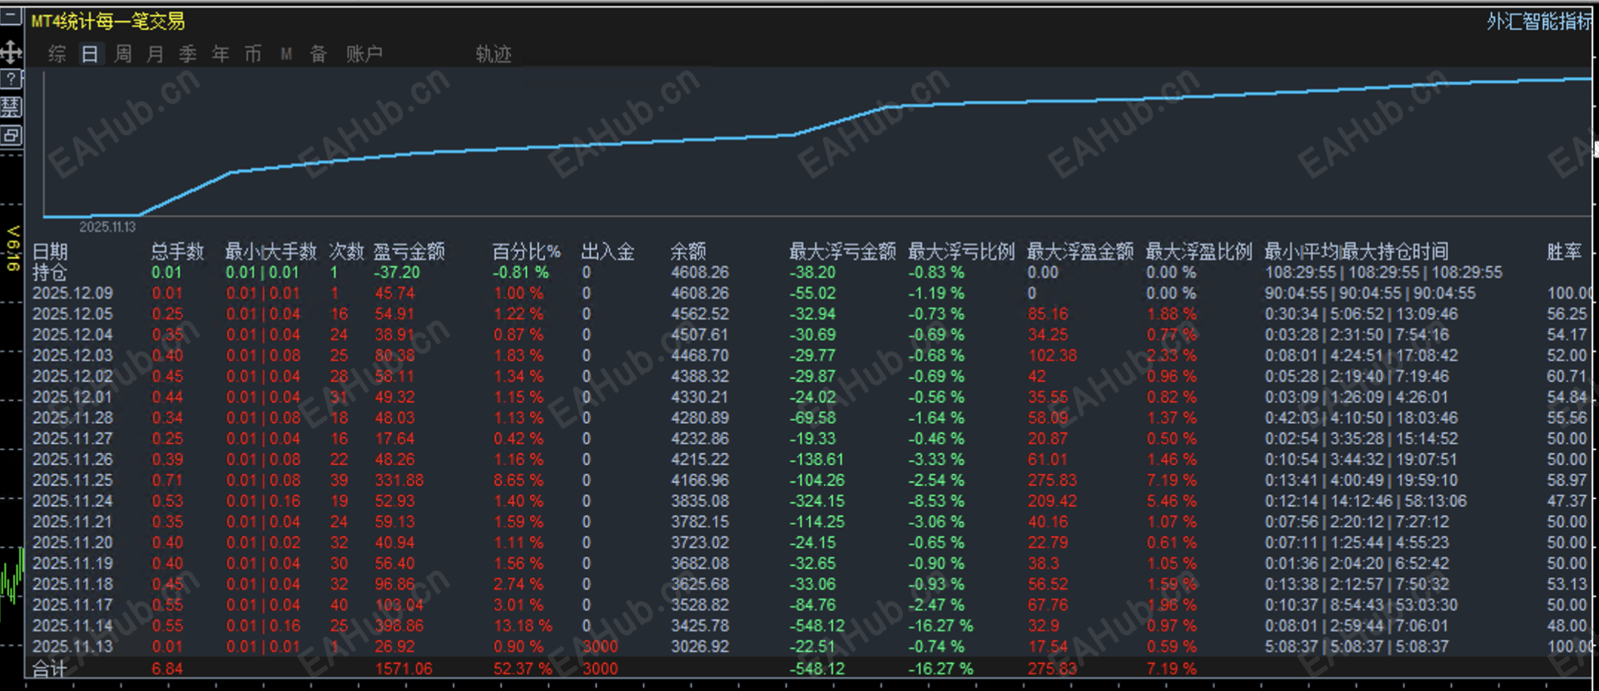Click the 58.97 win rate cell

point(1567,480)
